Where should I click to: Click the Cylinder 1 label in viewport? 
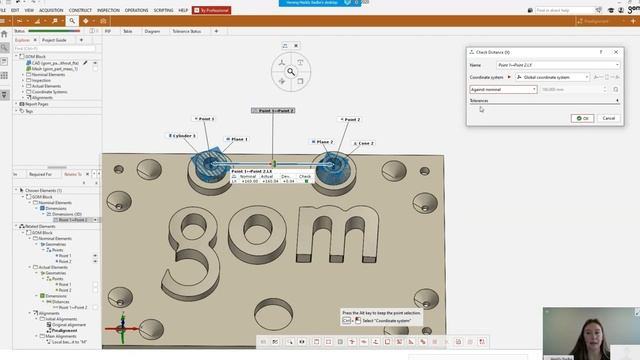(x=182, y=136)
